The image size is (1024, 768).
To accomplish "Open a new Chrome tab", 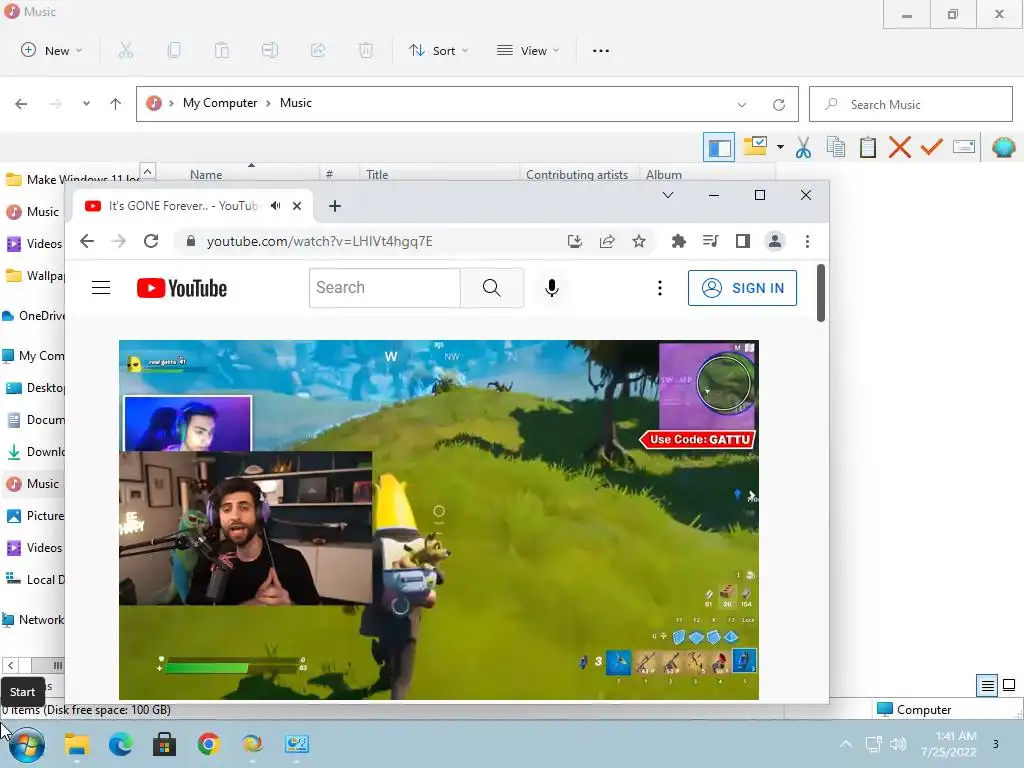I will click(x=334, y=206).
